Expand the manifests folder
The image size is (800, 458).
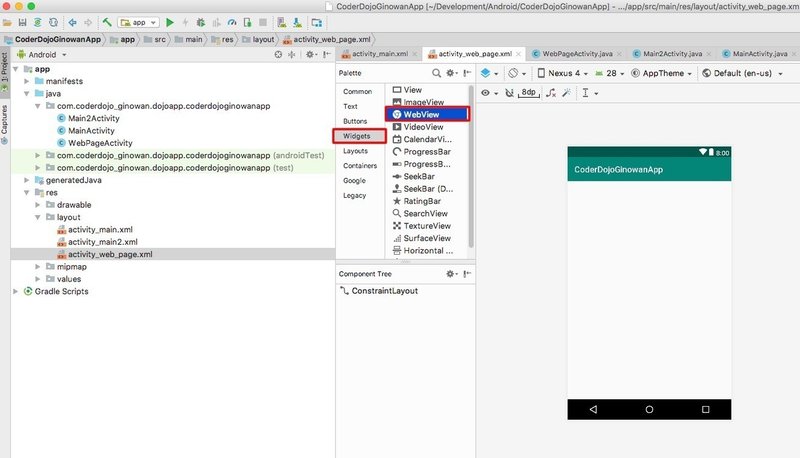click(27, 81)
